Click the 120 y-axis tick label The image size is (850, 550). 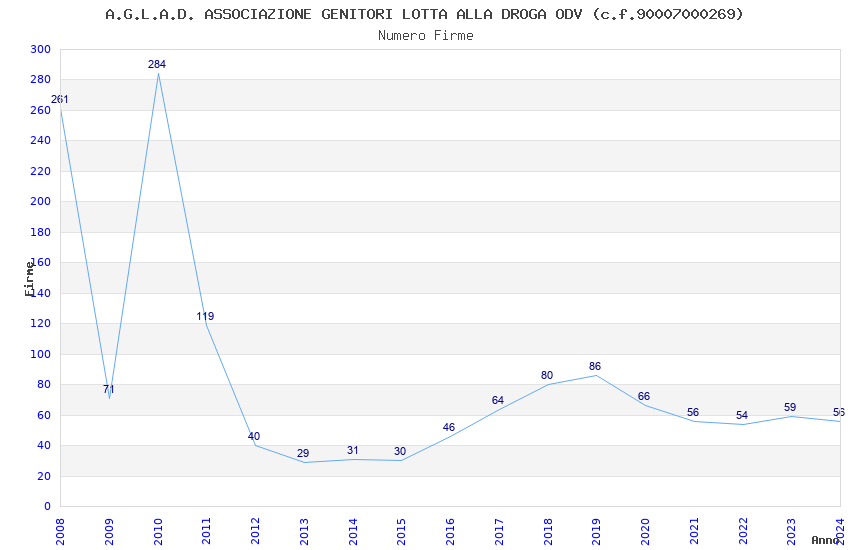41,323
